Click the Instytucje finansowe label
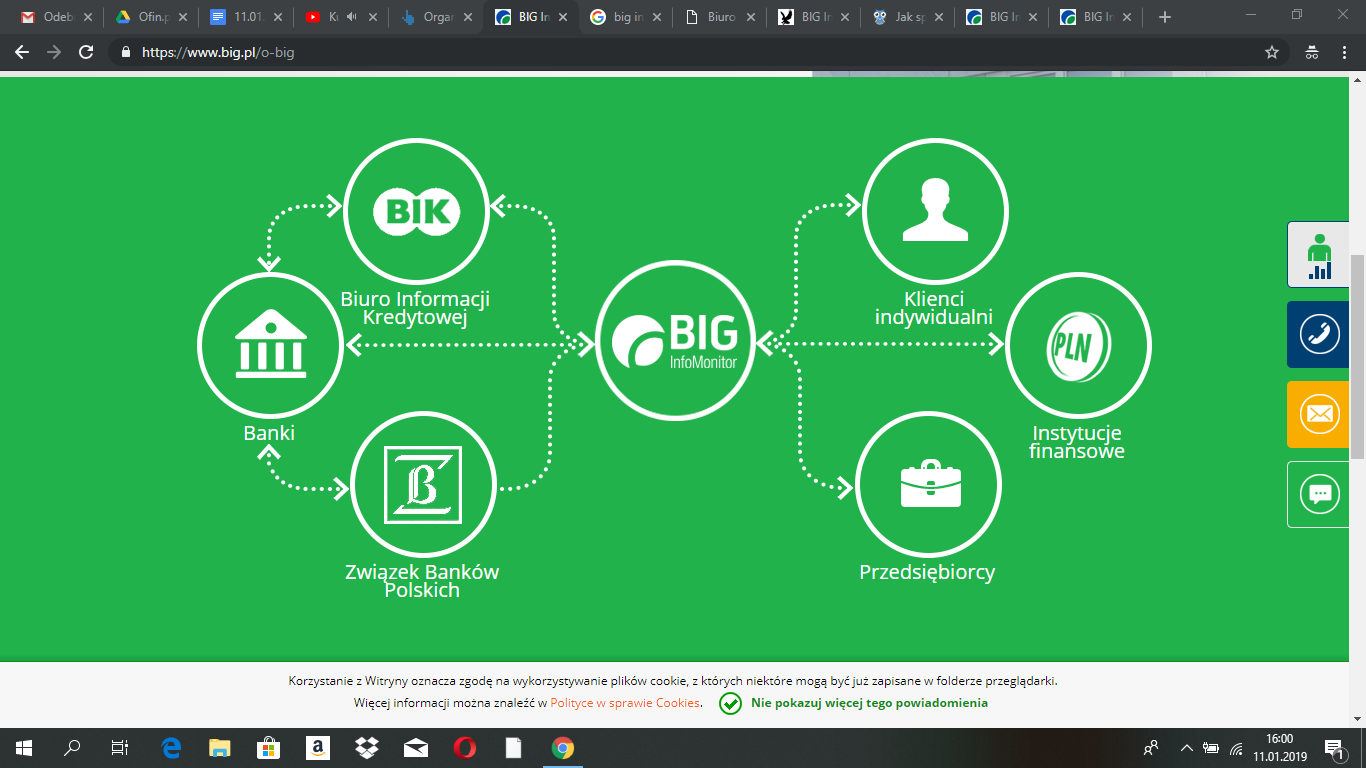This screenshot has width=1366, height=768. tap(1077, 442)
